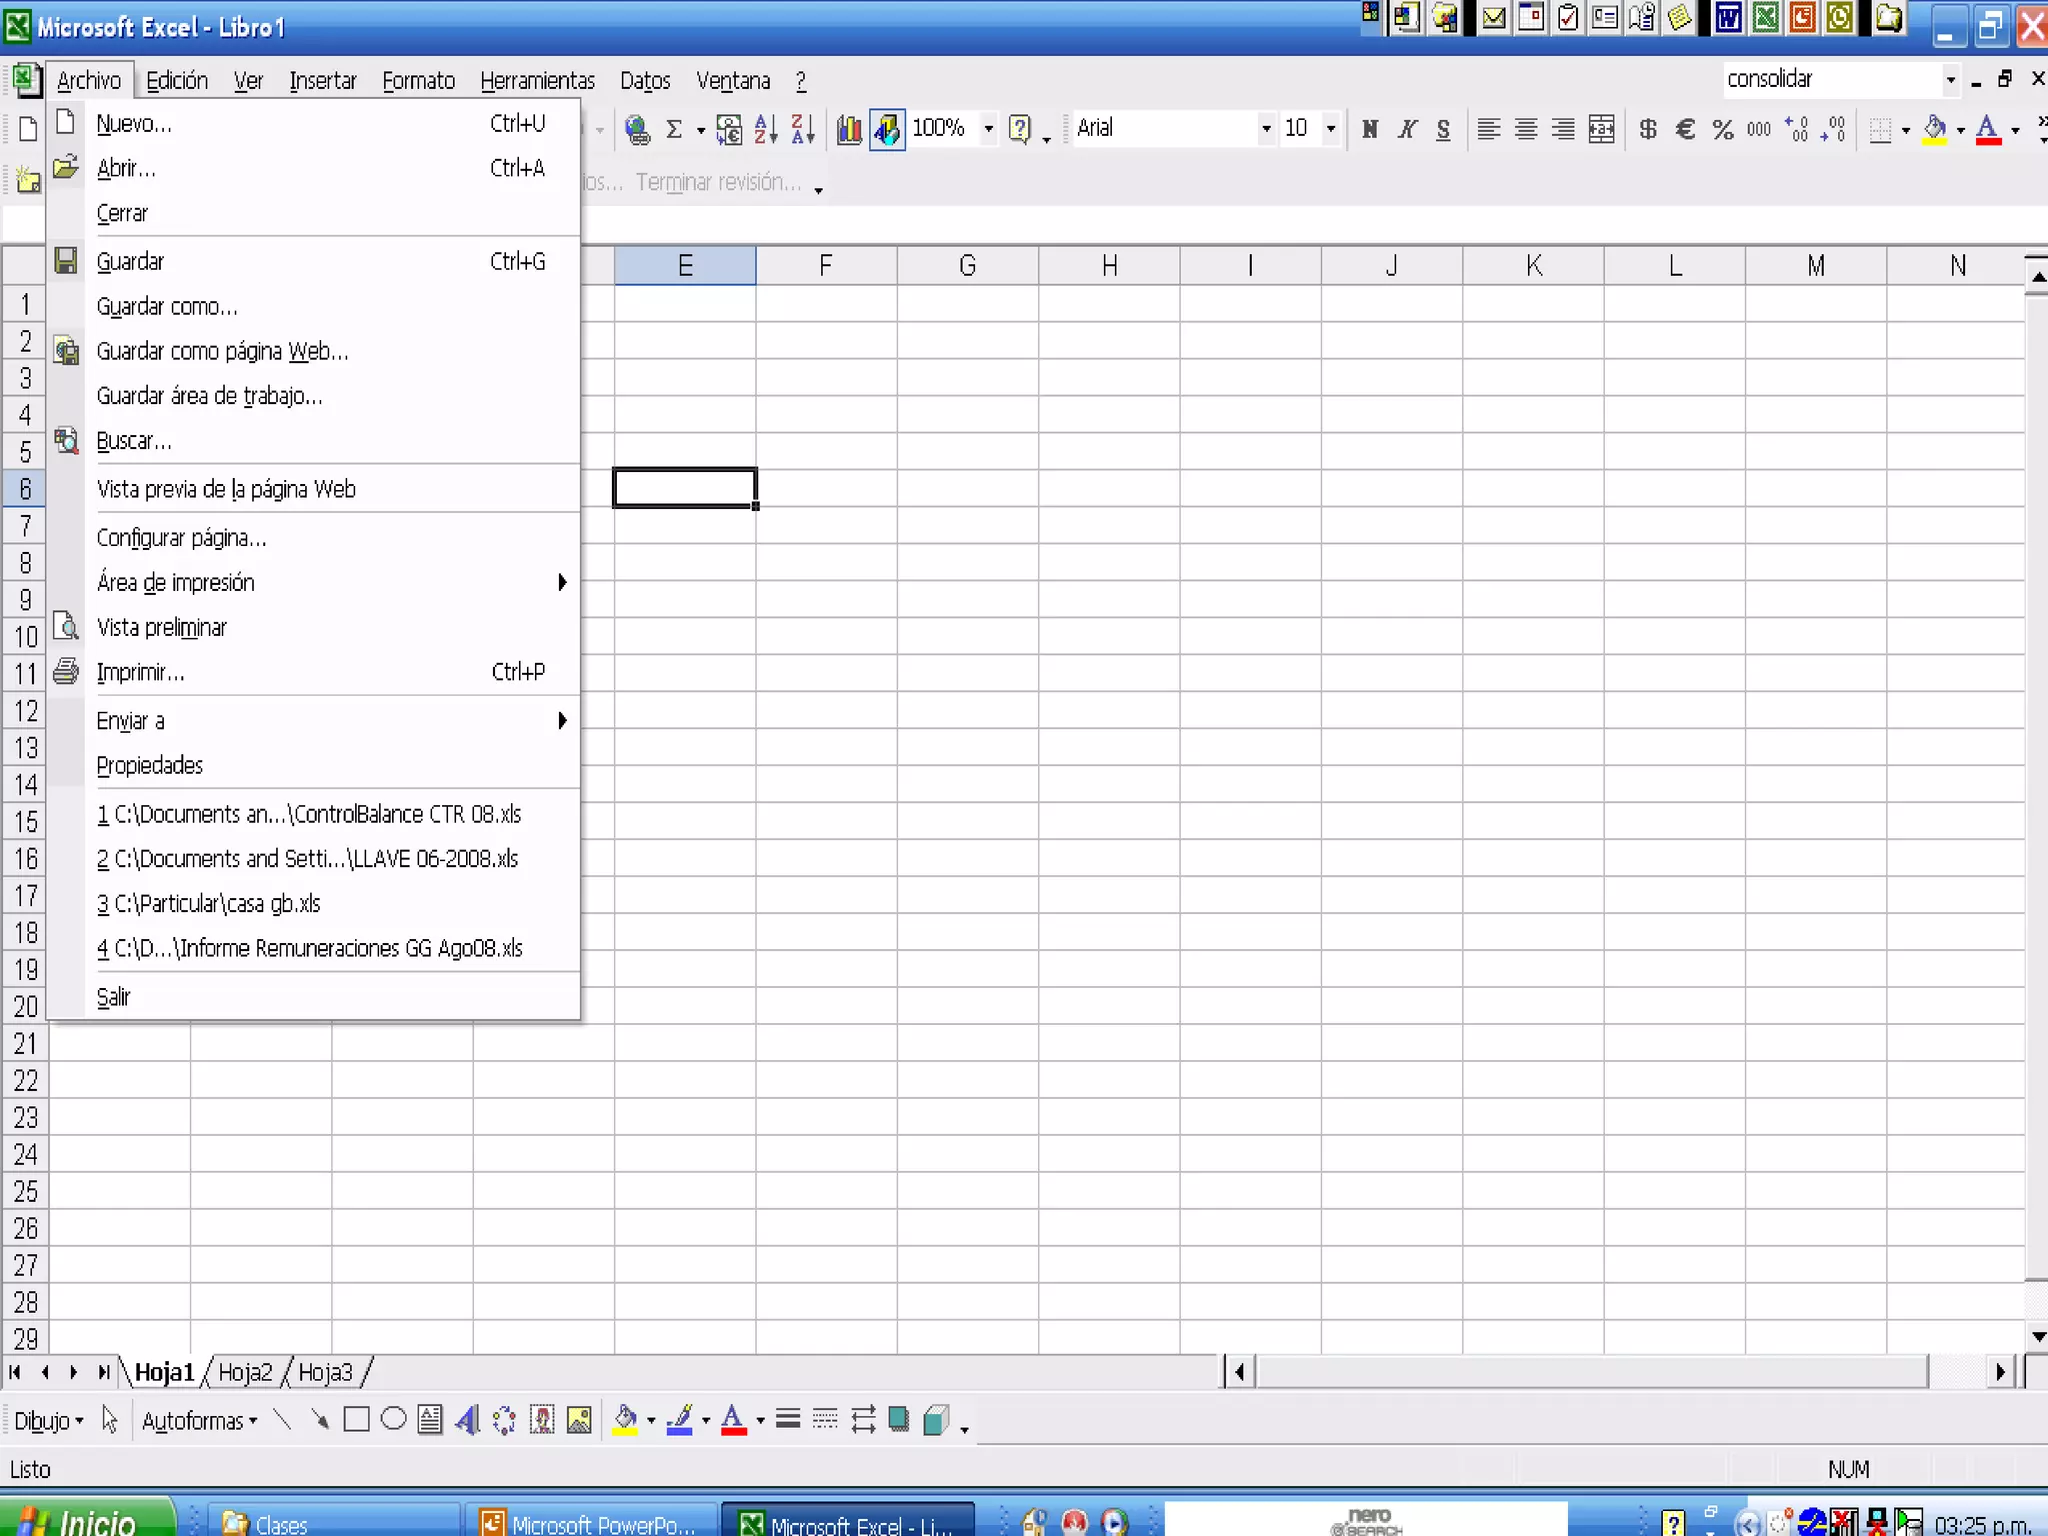The width and height of the screenshot is (2048, 1536).
Task: Click the Inicio start button
Action: (x=85, y=1521)
